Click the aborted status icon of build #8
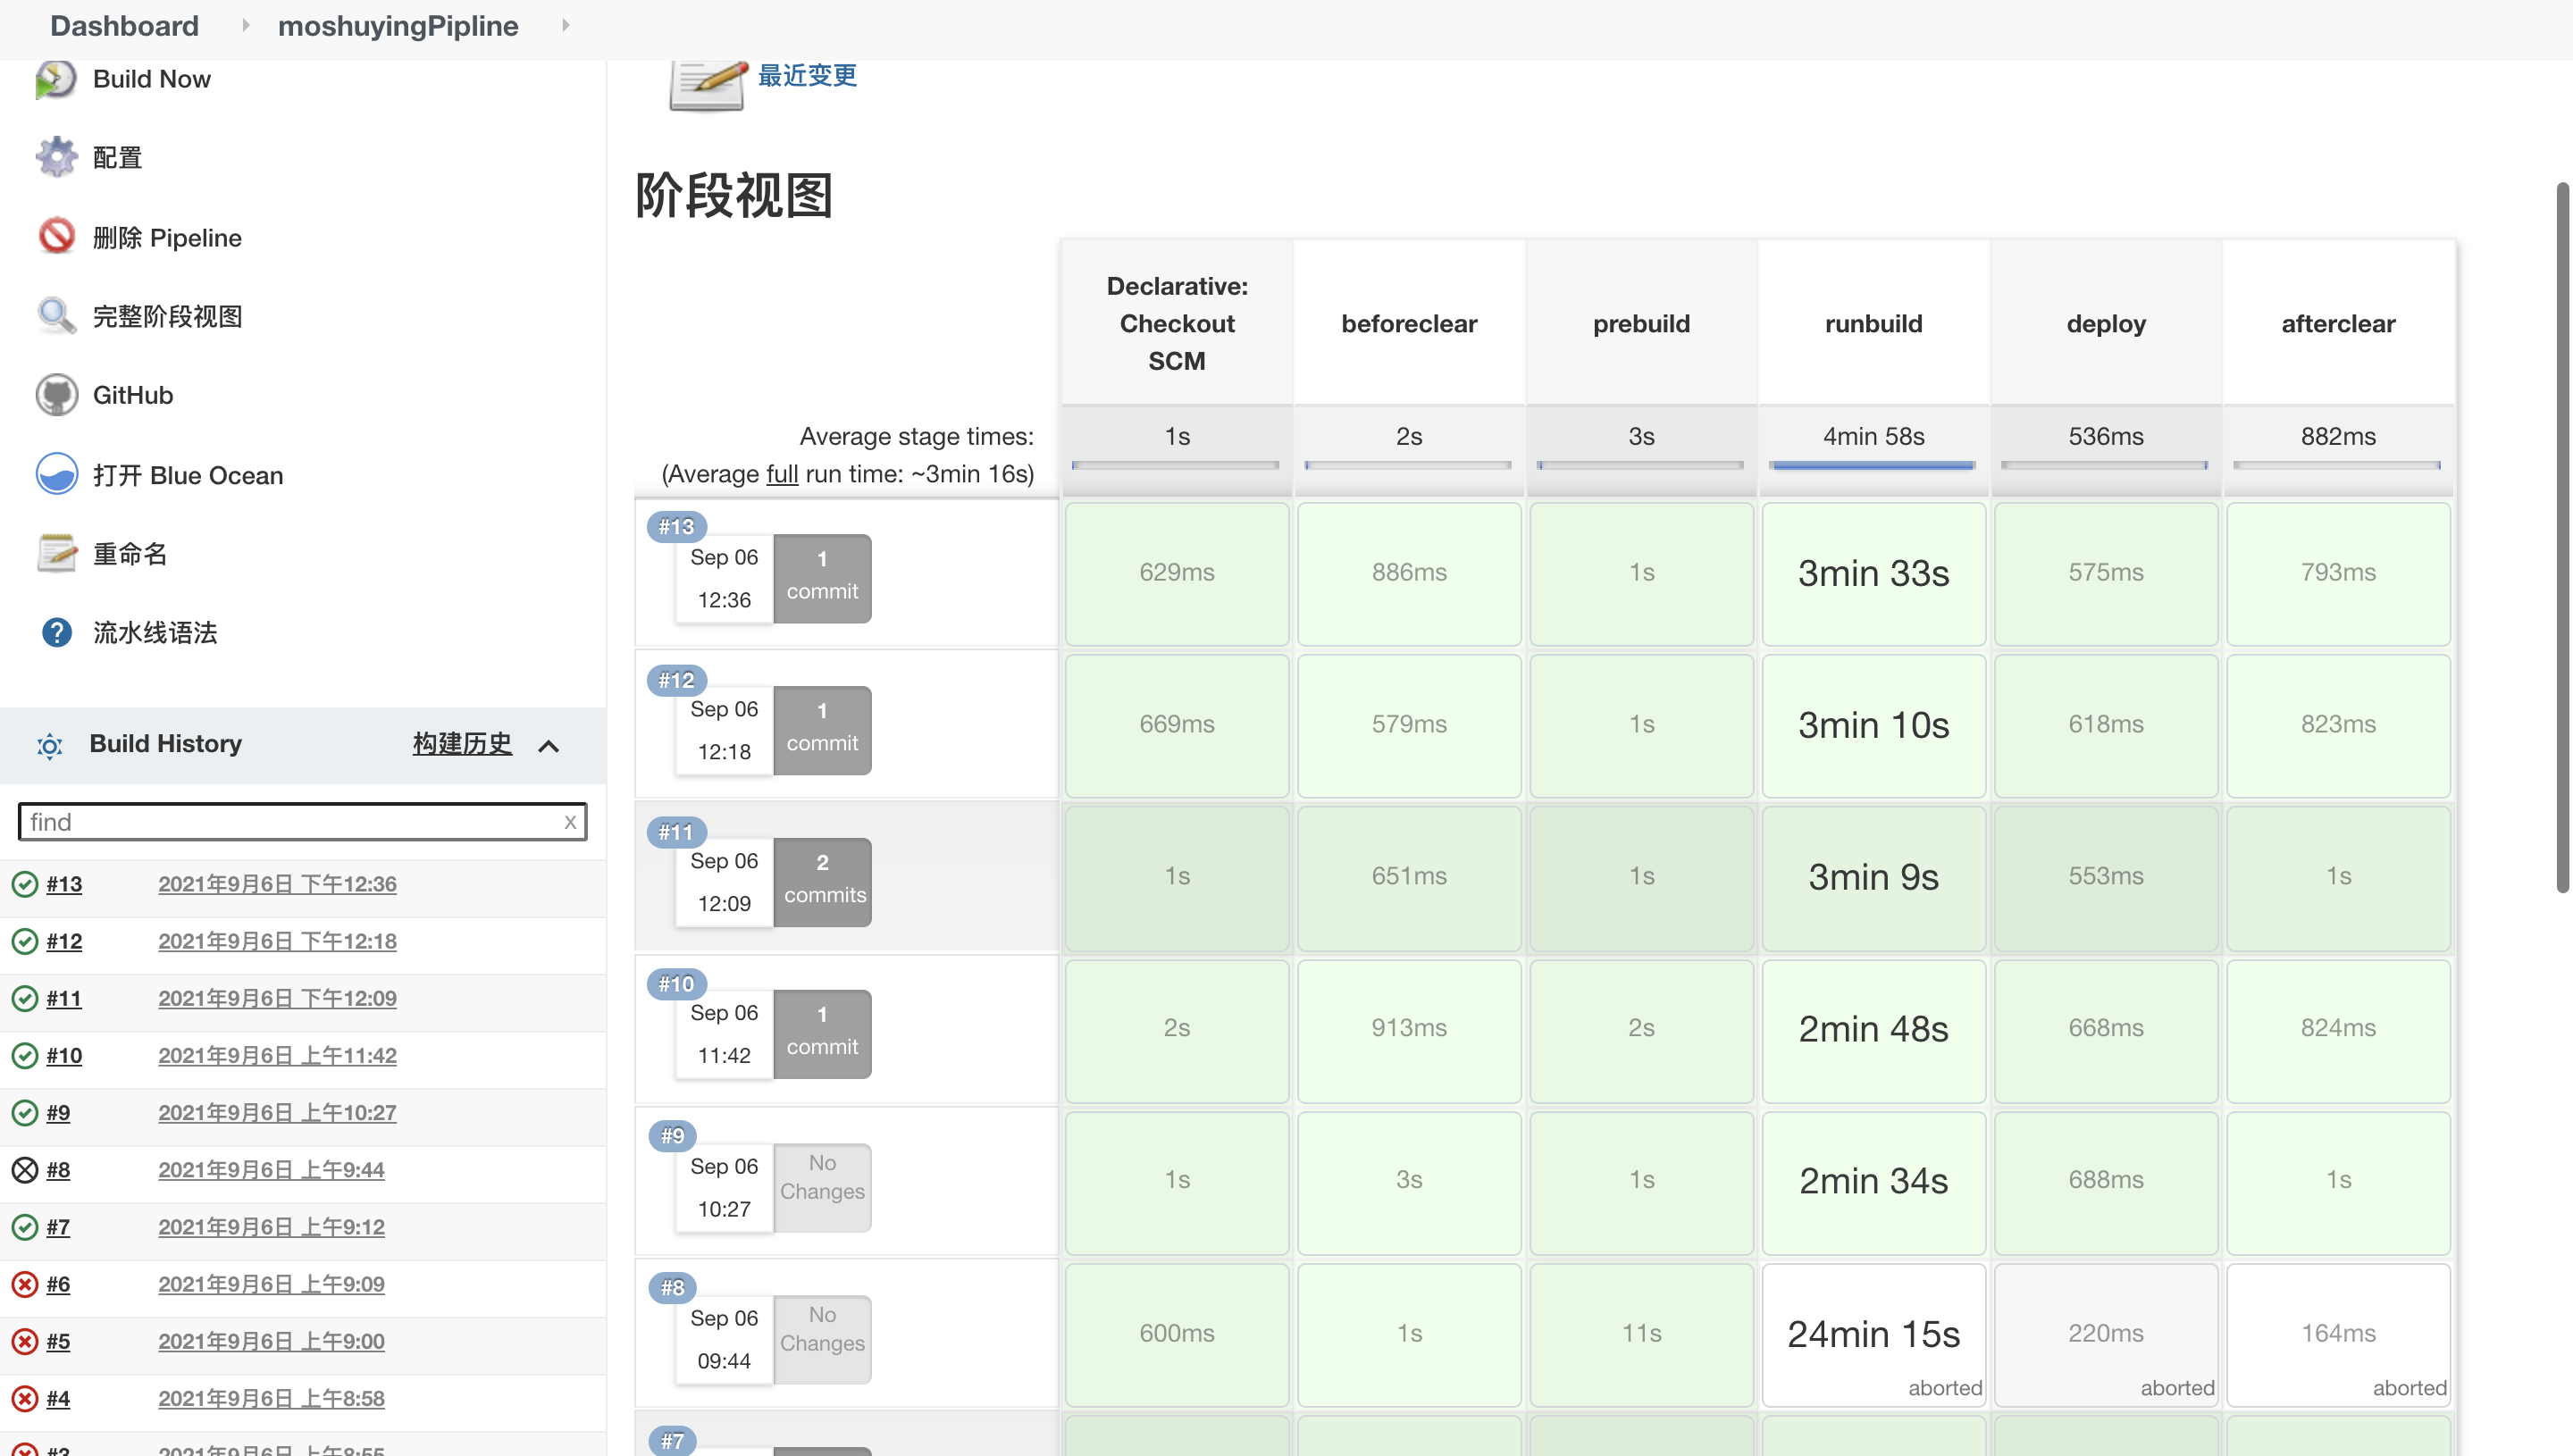The width and height of the screenshot is (2573, 1456). [x=25, y=1170]
